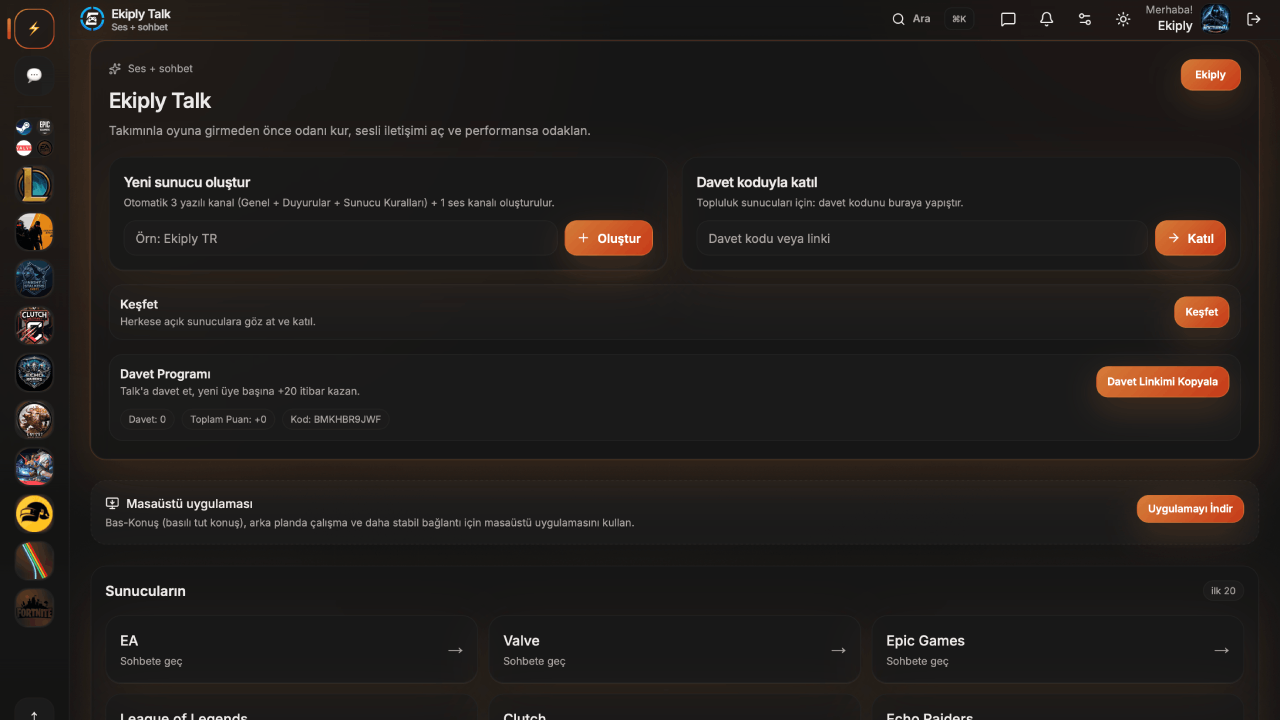Open 'Sohbete geç' under EA
Viewport: 1280px width, 720px height.
(x=151, y=661)
